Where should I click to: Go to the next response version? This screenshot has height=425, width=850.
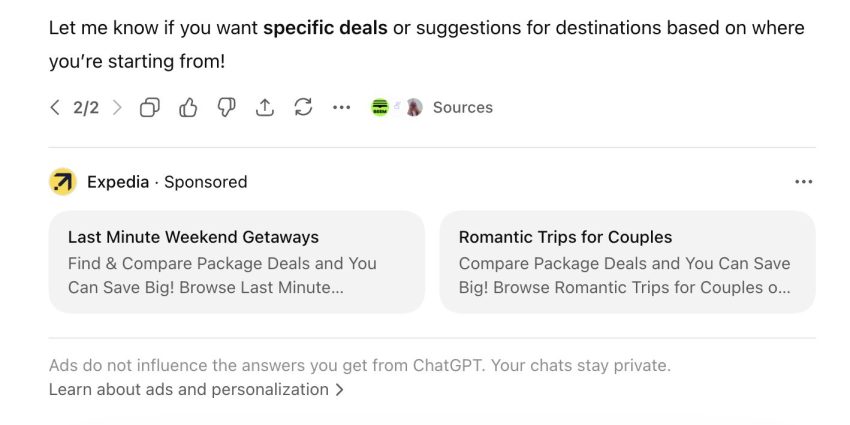click(x=117, y=108)
